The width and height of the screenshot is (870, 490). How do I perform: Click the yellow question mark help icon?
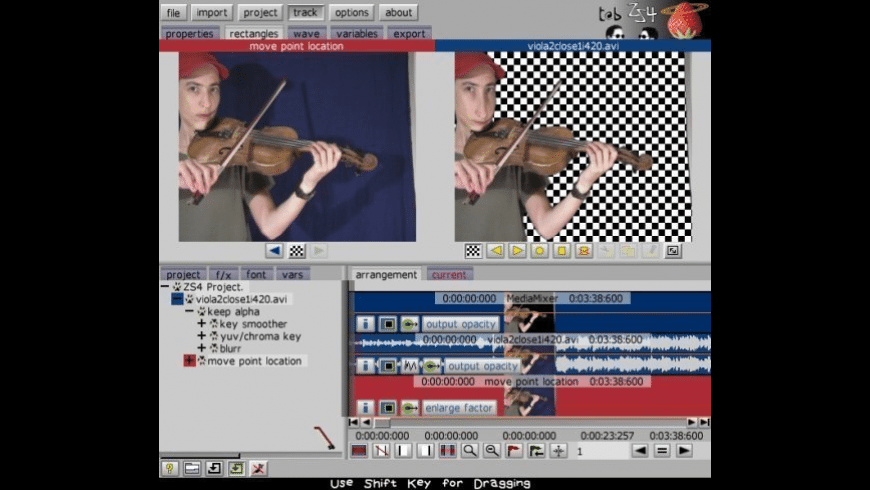pyautogui.click(x=170, y=468)
